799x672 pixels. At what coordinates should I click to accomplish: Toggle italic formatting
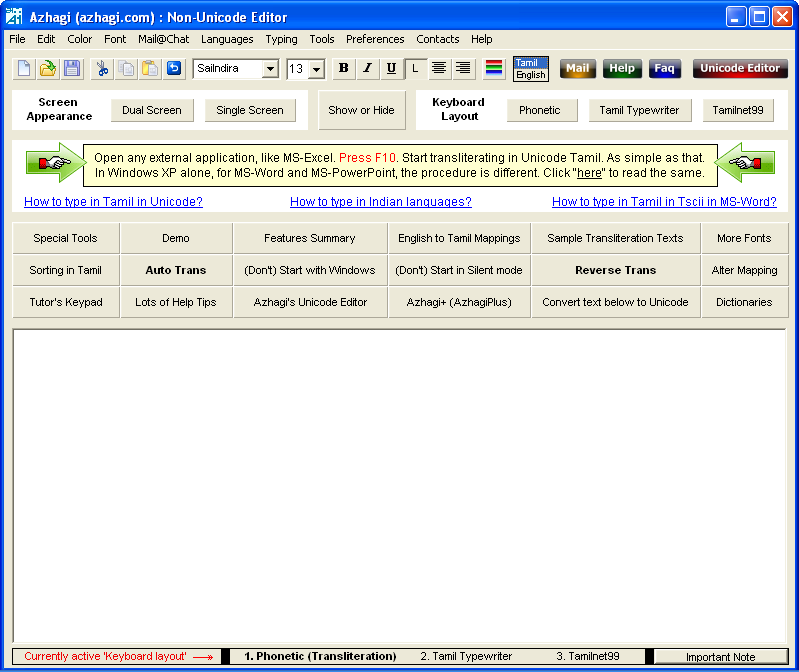pos(367,68)
